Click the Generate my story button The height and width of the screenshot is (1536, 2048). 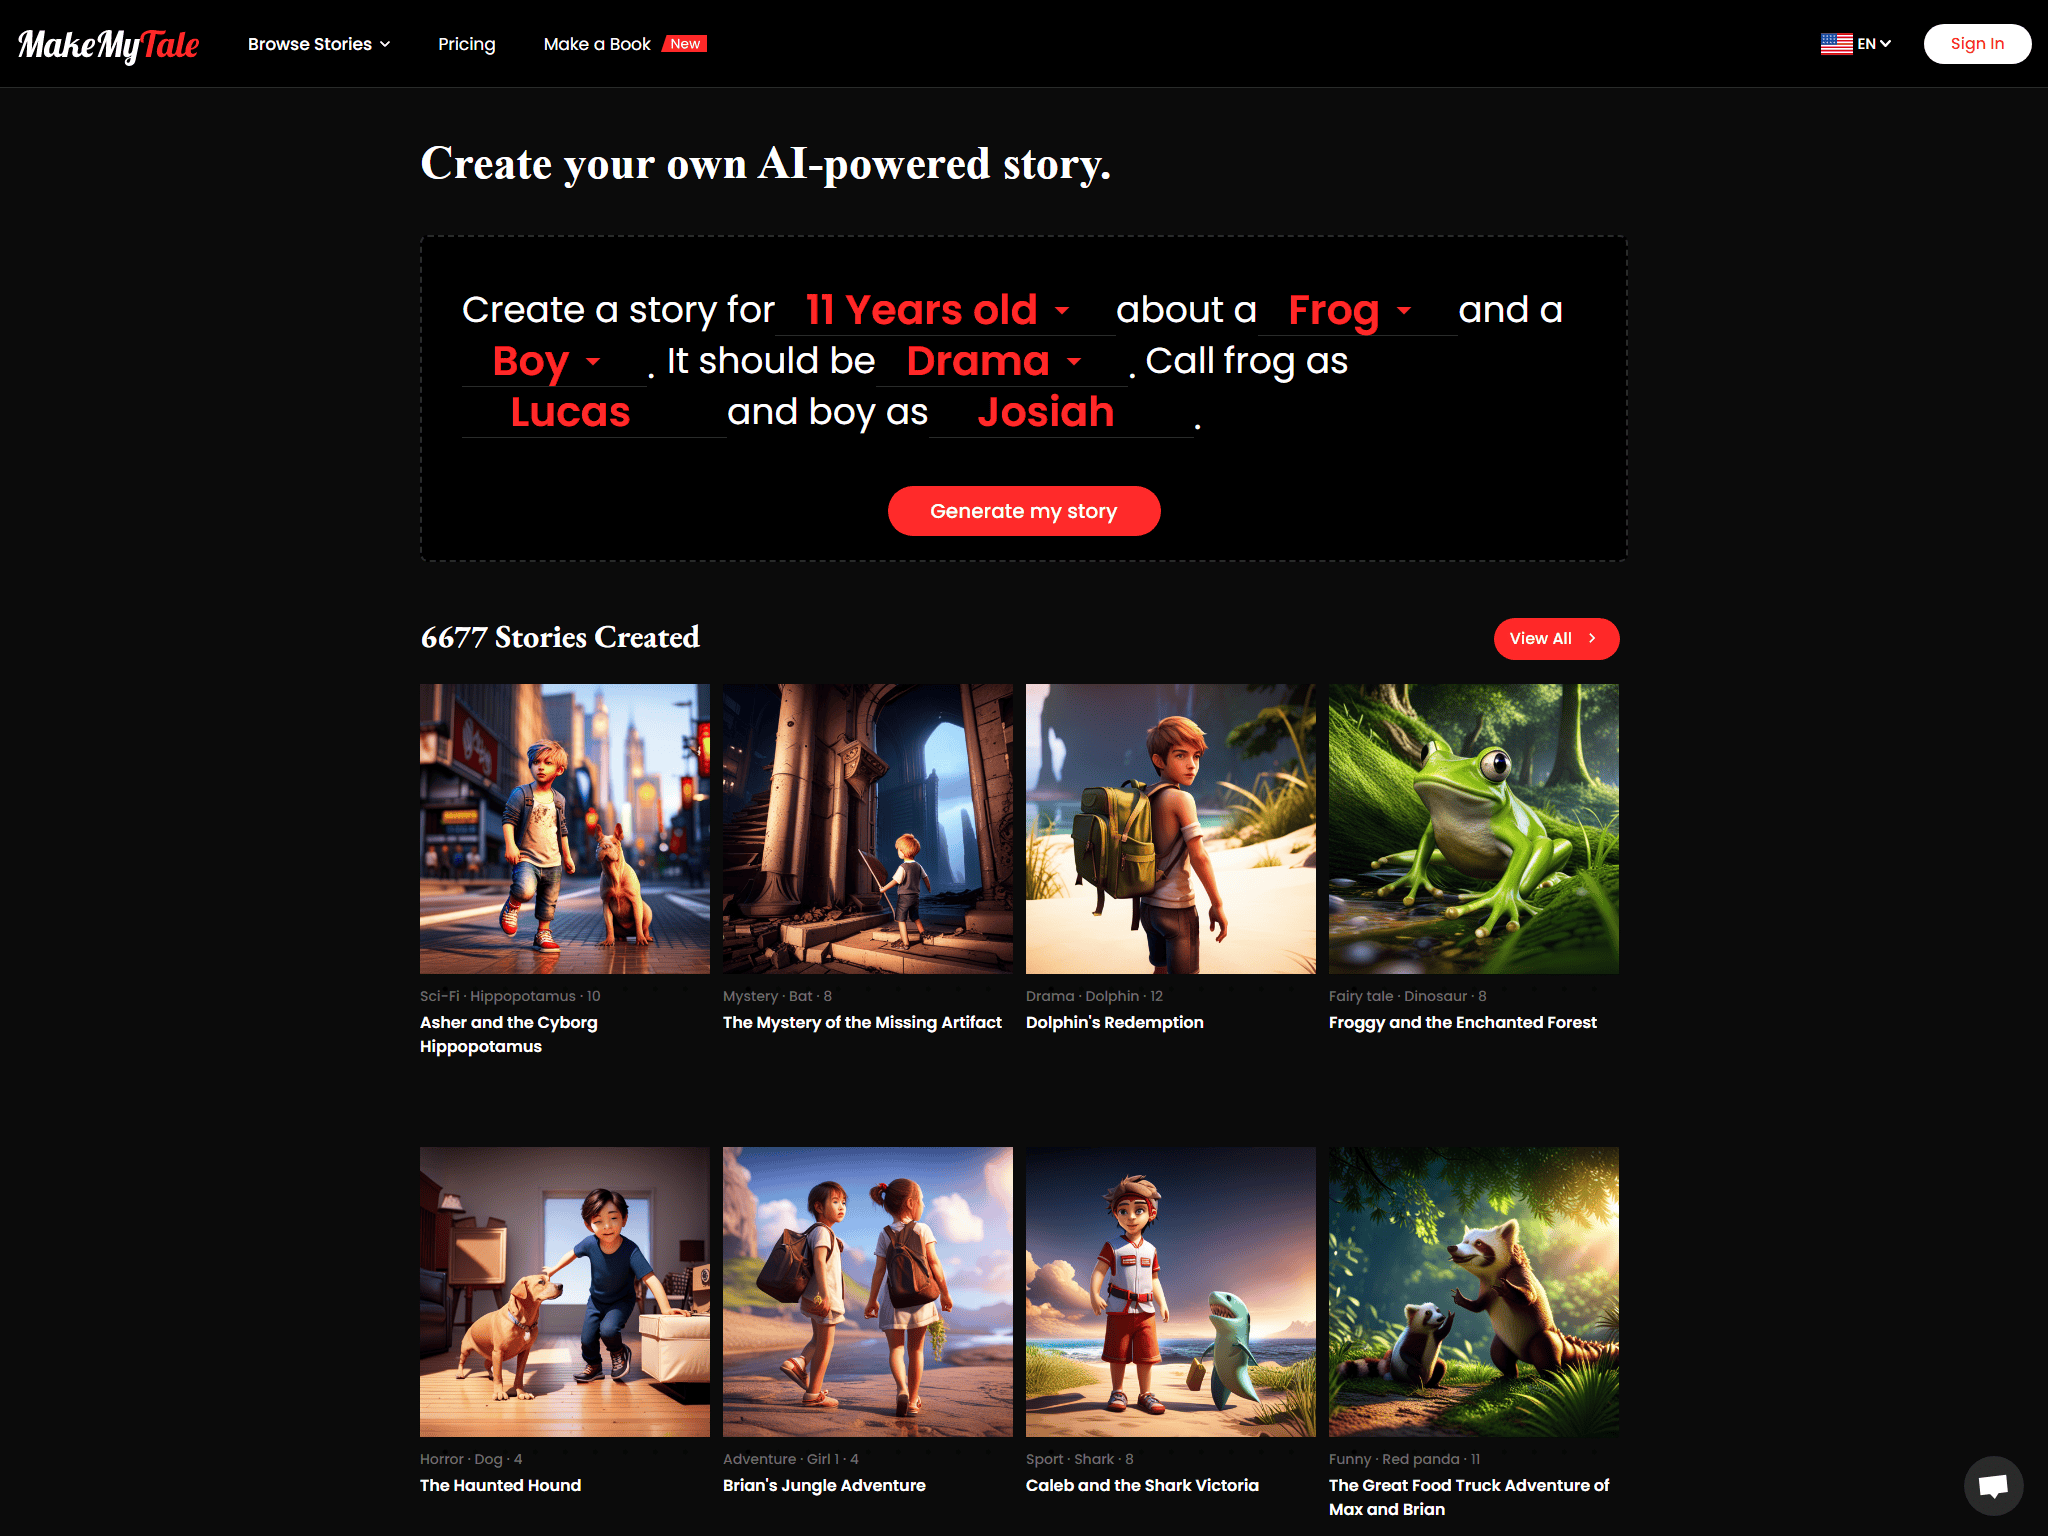point(1024,511)
